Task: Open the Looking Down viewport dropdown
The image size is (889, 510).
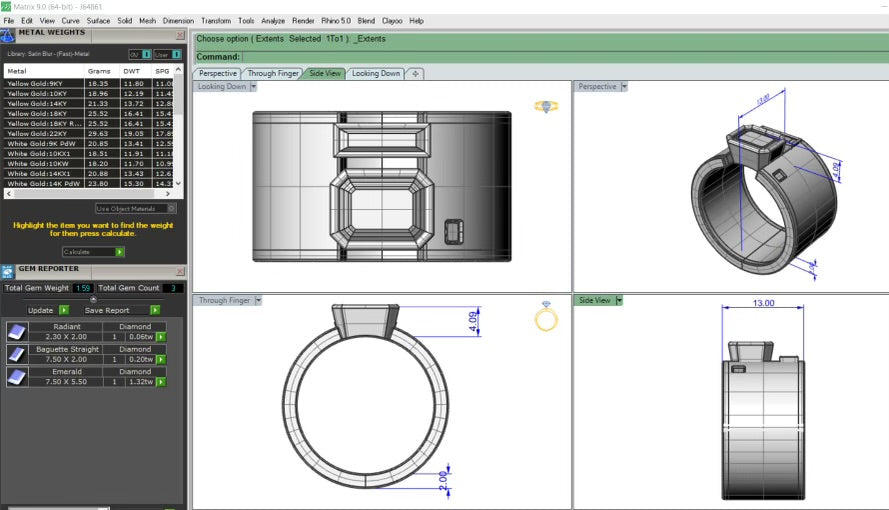Action: [x=253, y=87]
